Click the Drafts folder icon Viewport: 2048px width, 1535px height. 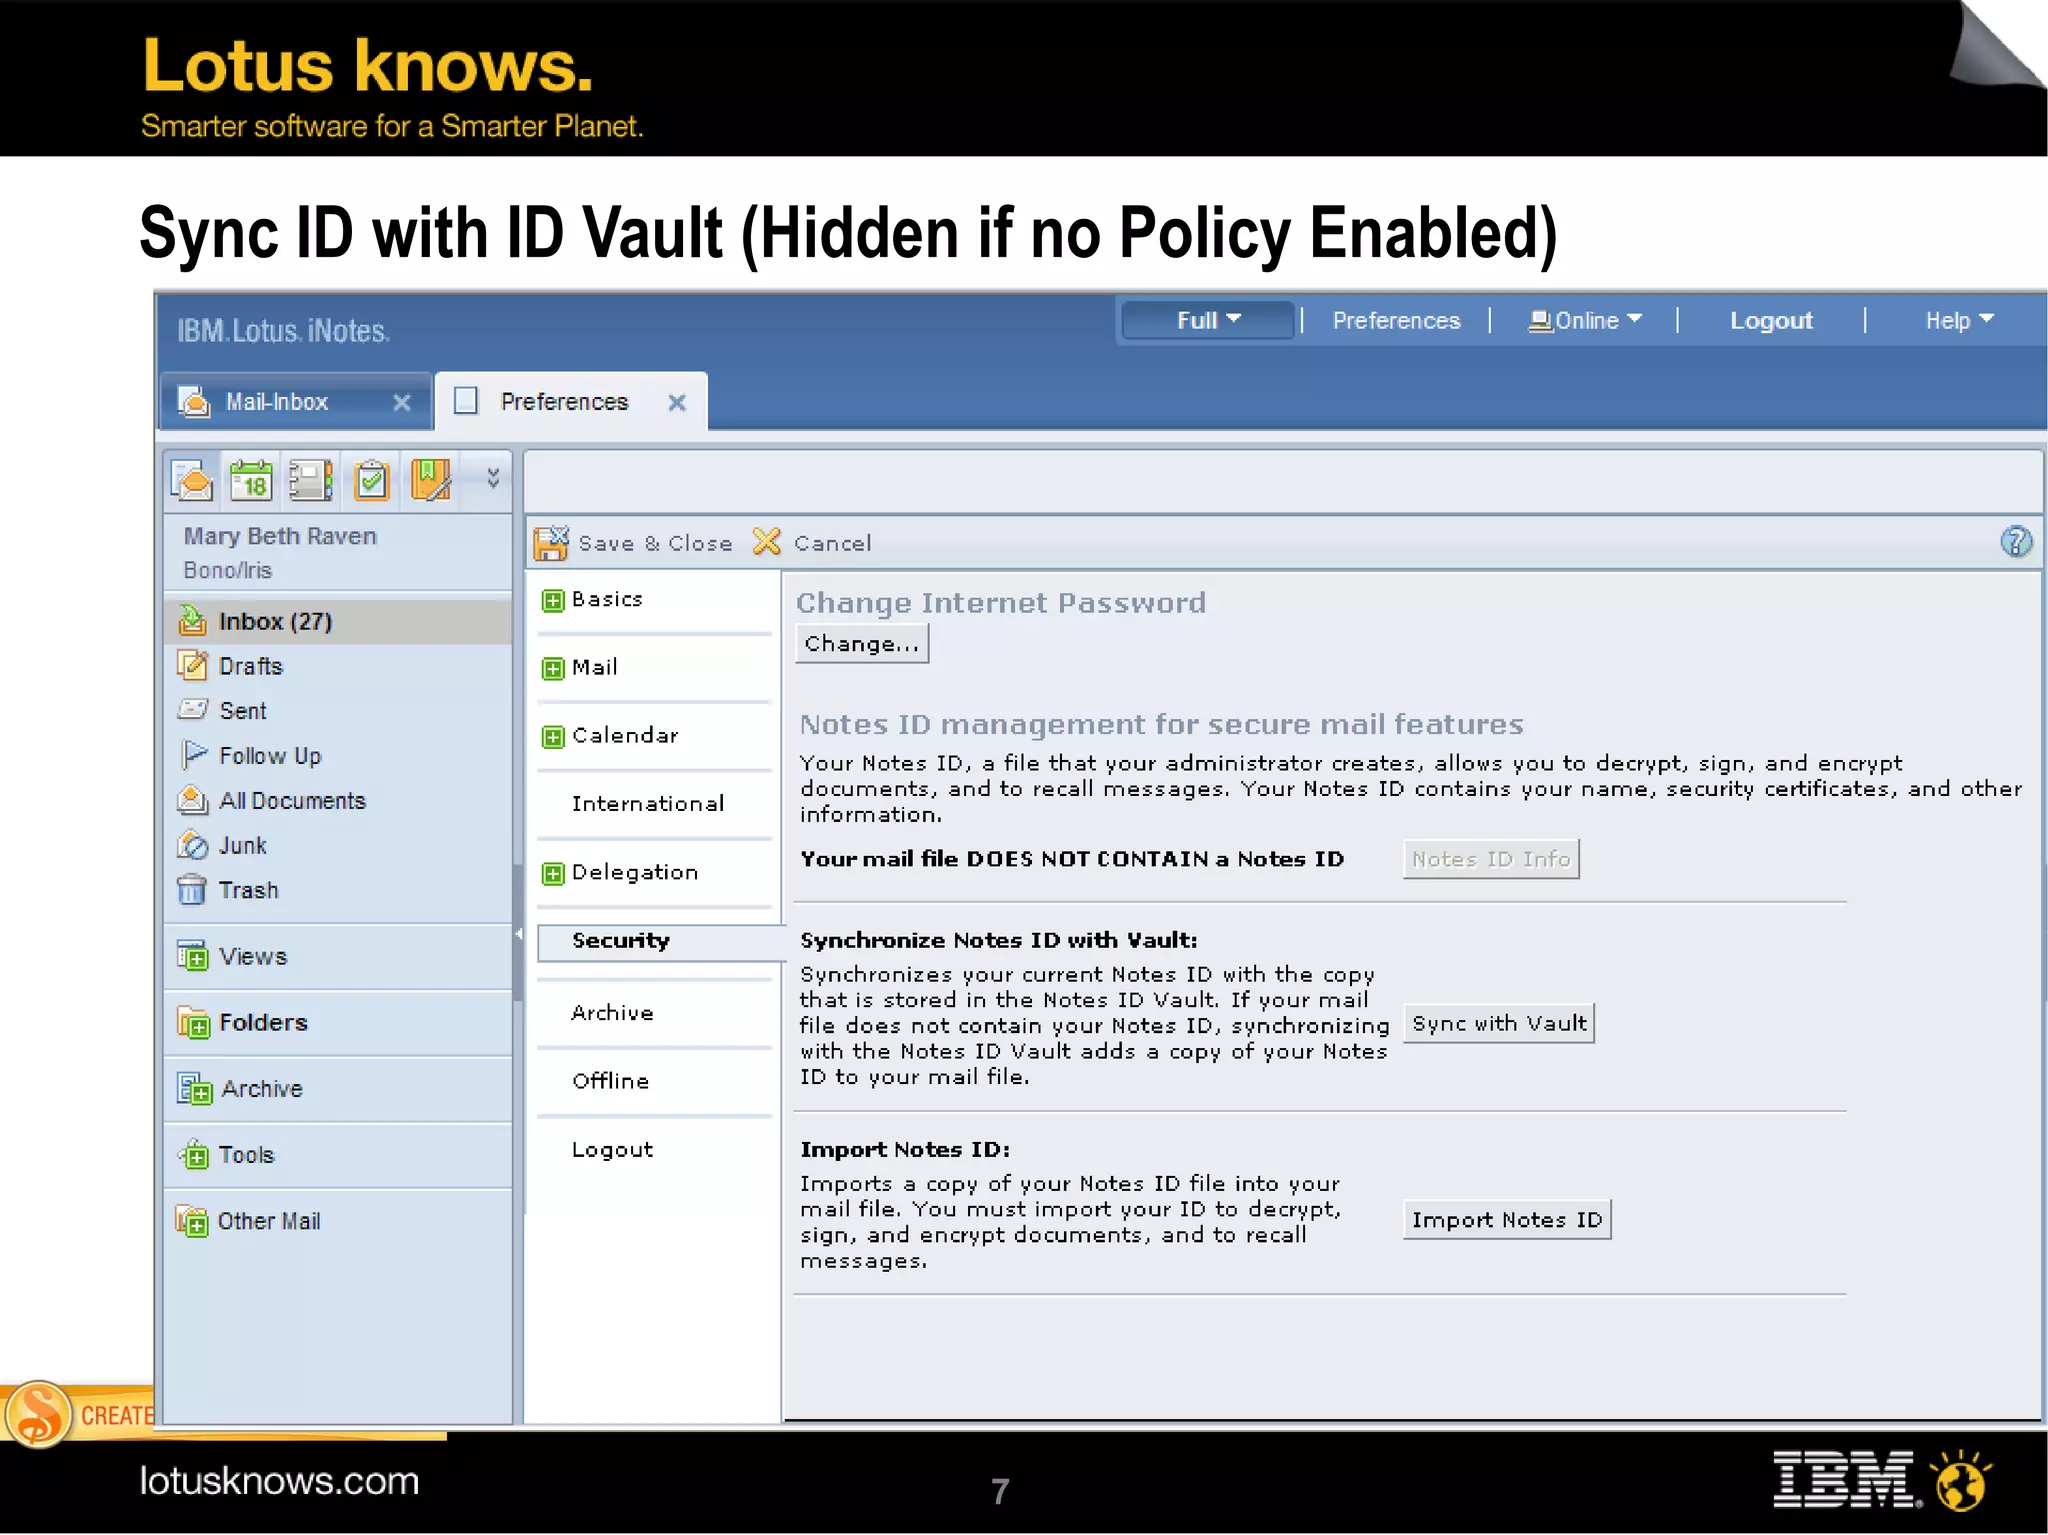192,665
